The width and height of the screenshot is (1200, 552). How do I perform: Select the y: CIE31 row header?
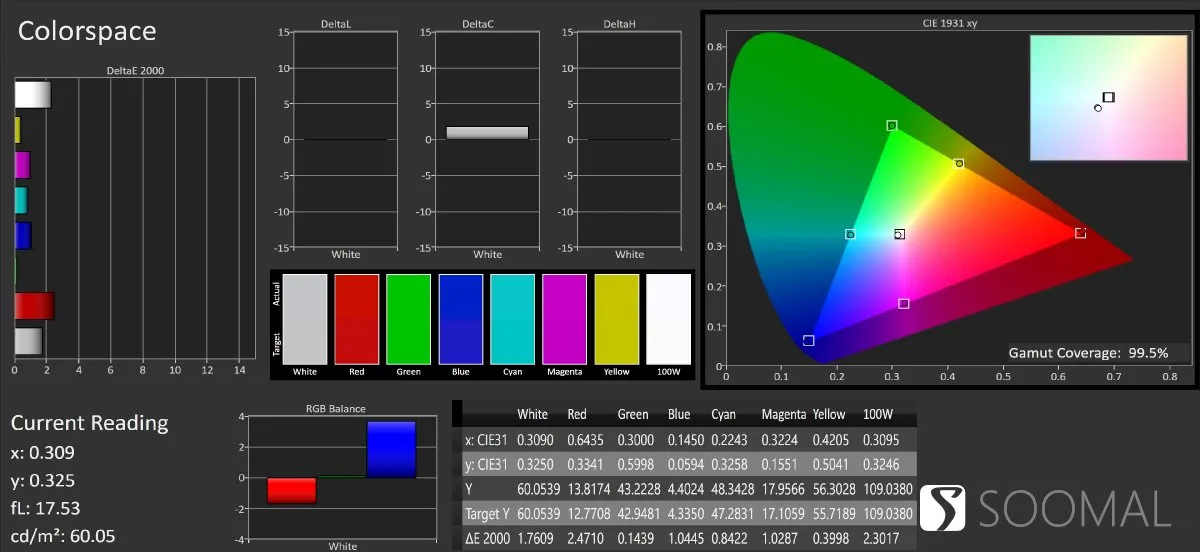(x=487, y=465)
